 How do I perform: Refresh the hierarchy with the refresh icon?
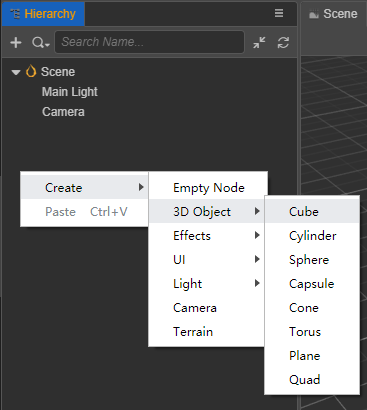283,43
